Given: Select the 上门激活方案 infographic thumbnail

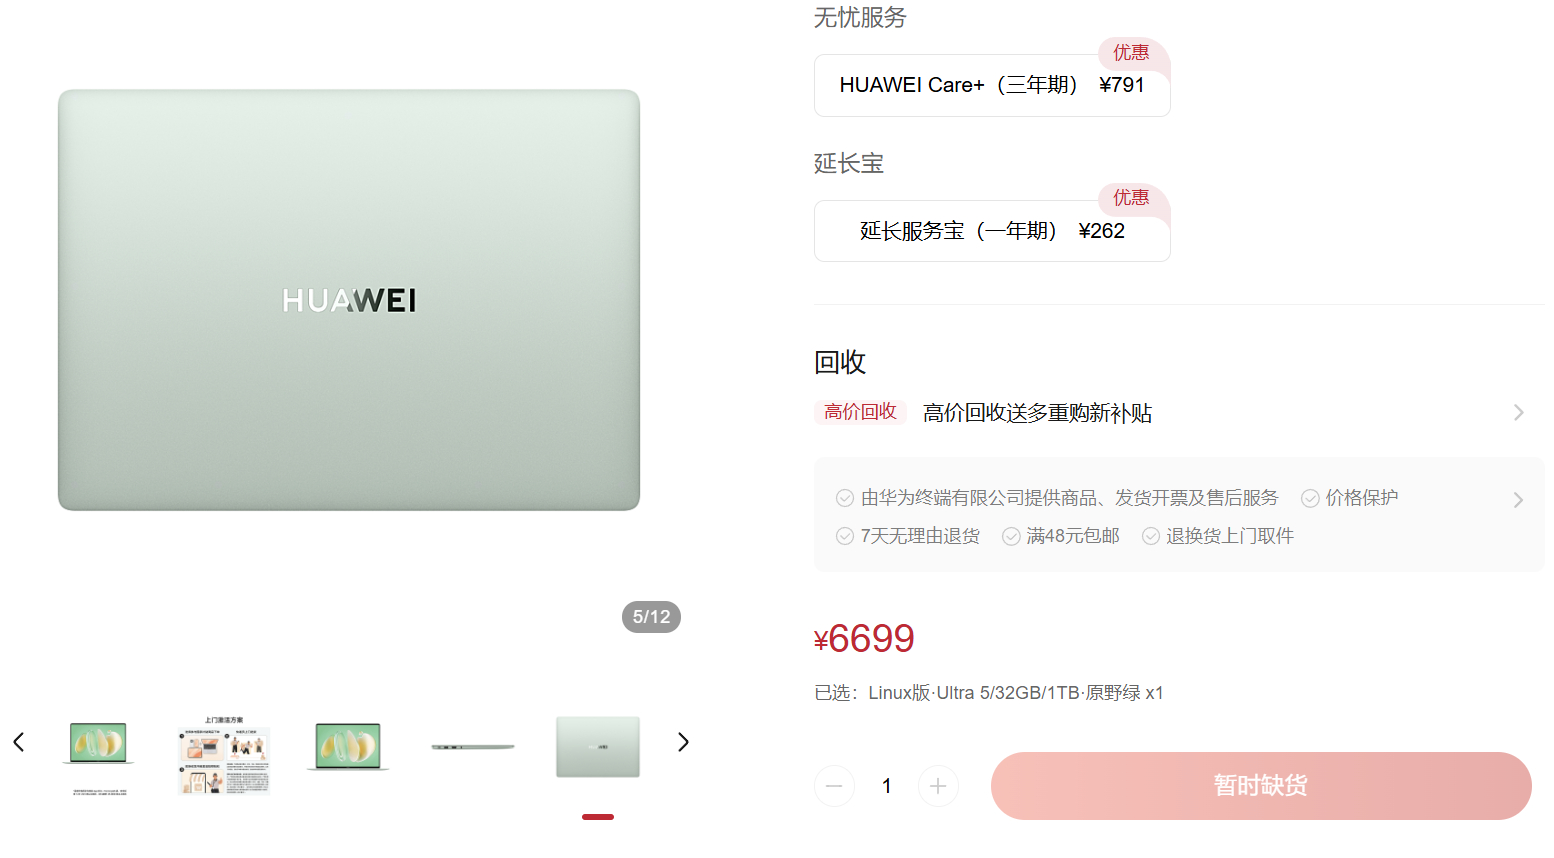Looking at the screenshot, I should tap(224, 755).
